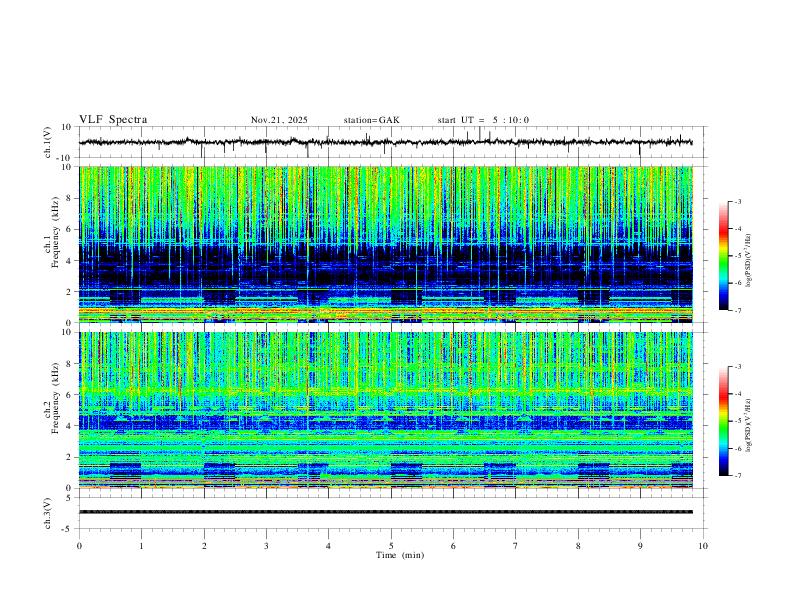Click the ch.1 color bar log(PSD) label
This screenshot has height=612, width=792.
tap(748, 261)
